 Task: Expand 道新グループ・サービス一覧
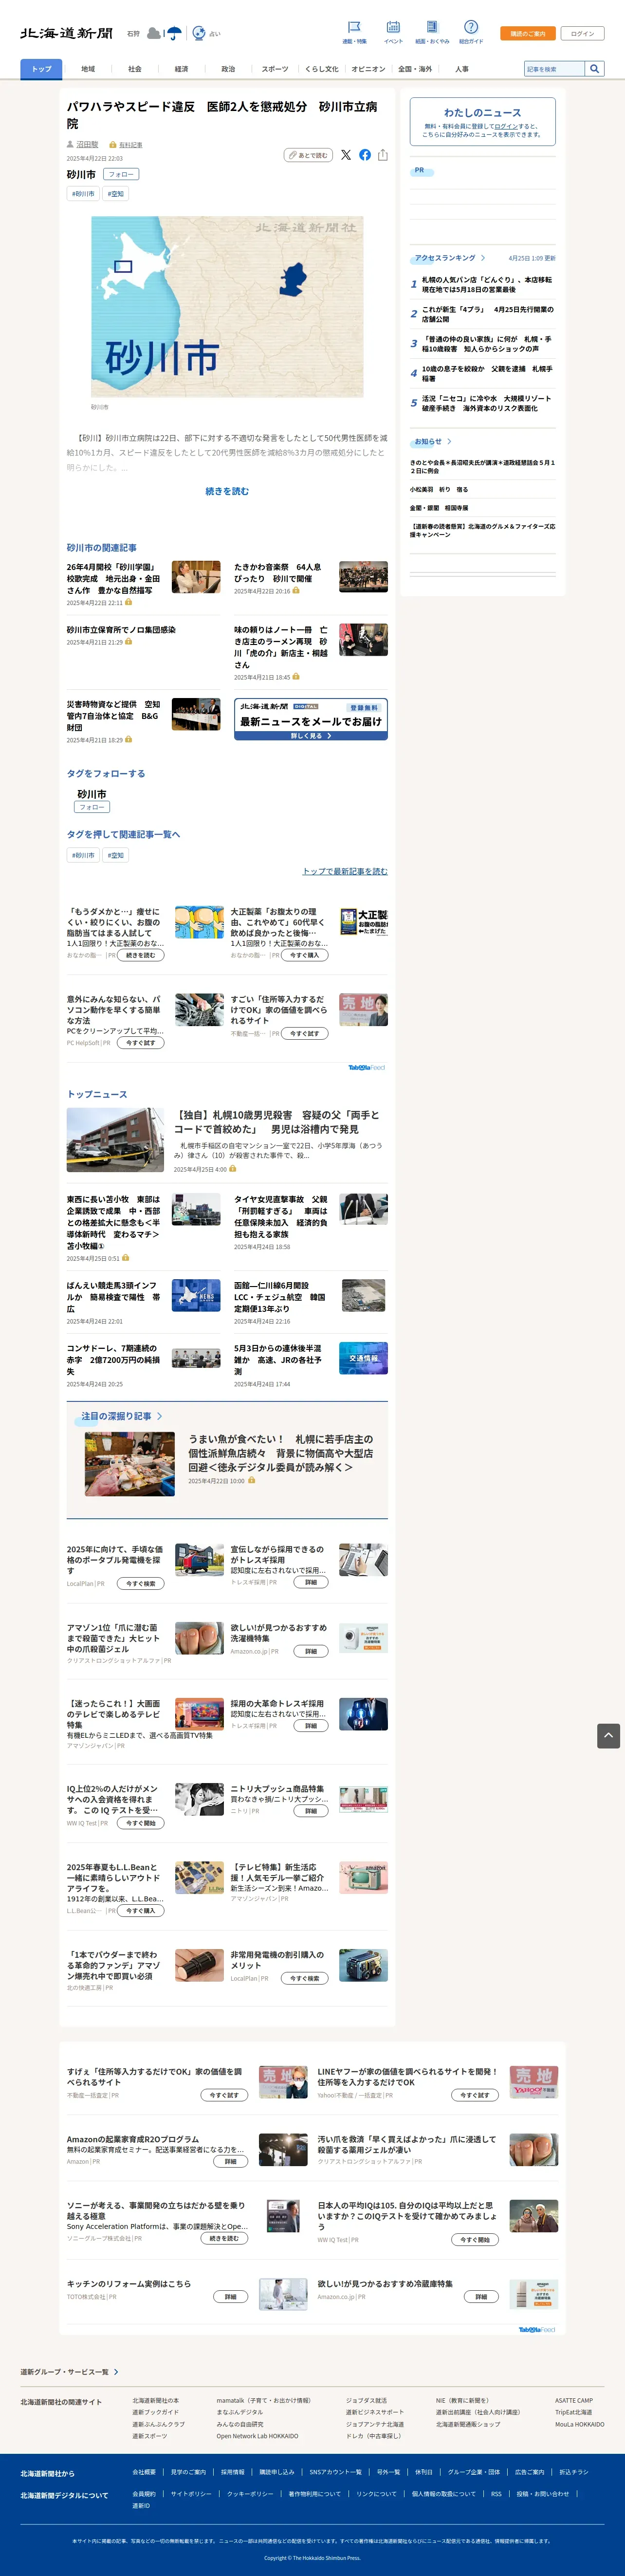pos(69,2372)
